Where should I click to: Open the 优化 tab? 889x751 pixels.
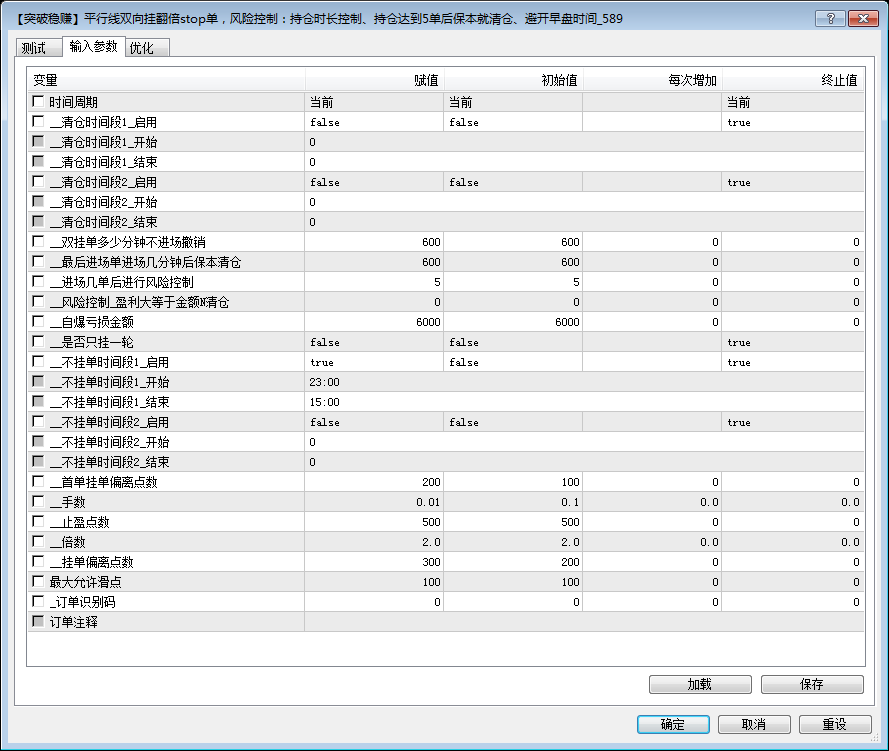pos(147,48)
